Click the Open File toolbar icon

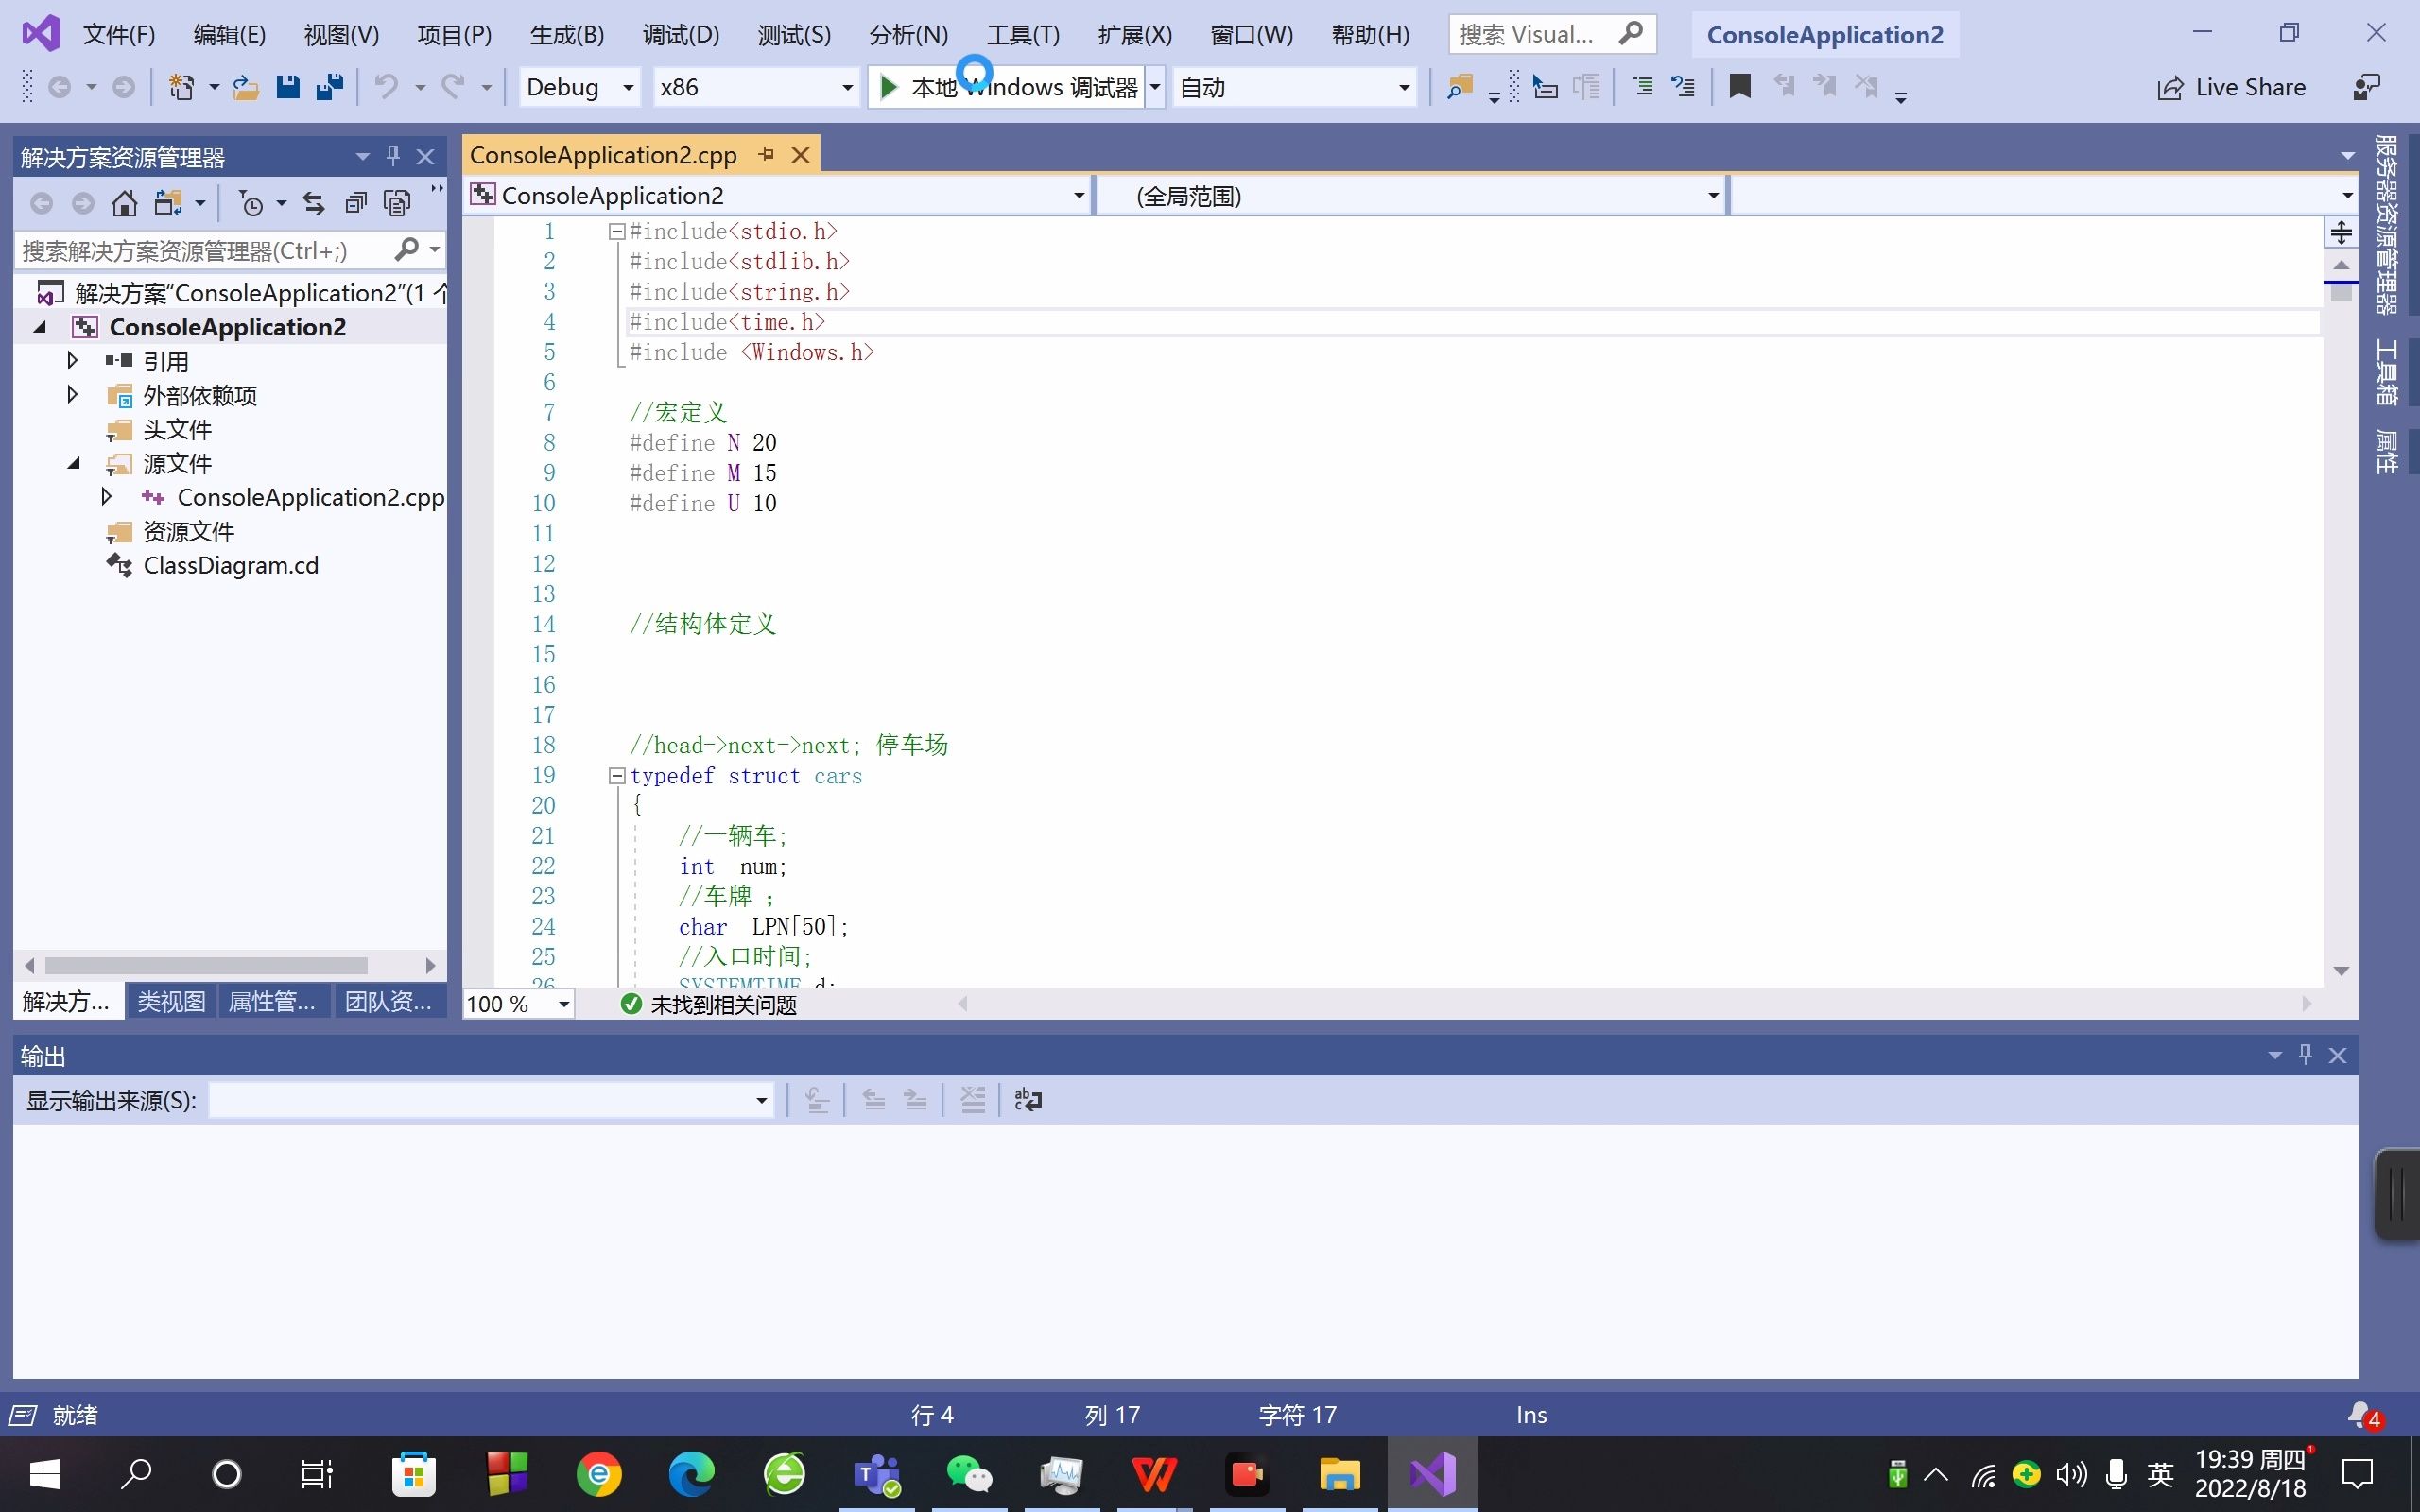(x=246, y=87)
